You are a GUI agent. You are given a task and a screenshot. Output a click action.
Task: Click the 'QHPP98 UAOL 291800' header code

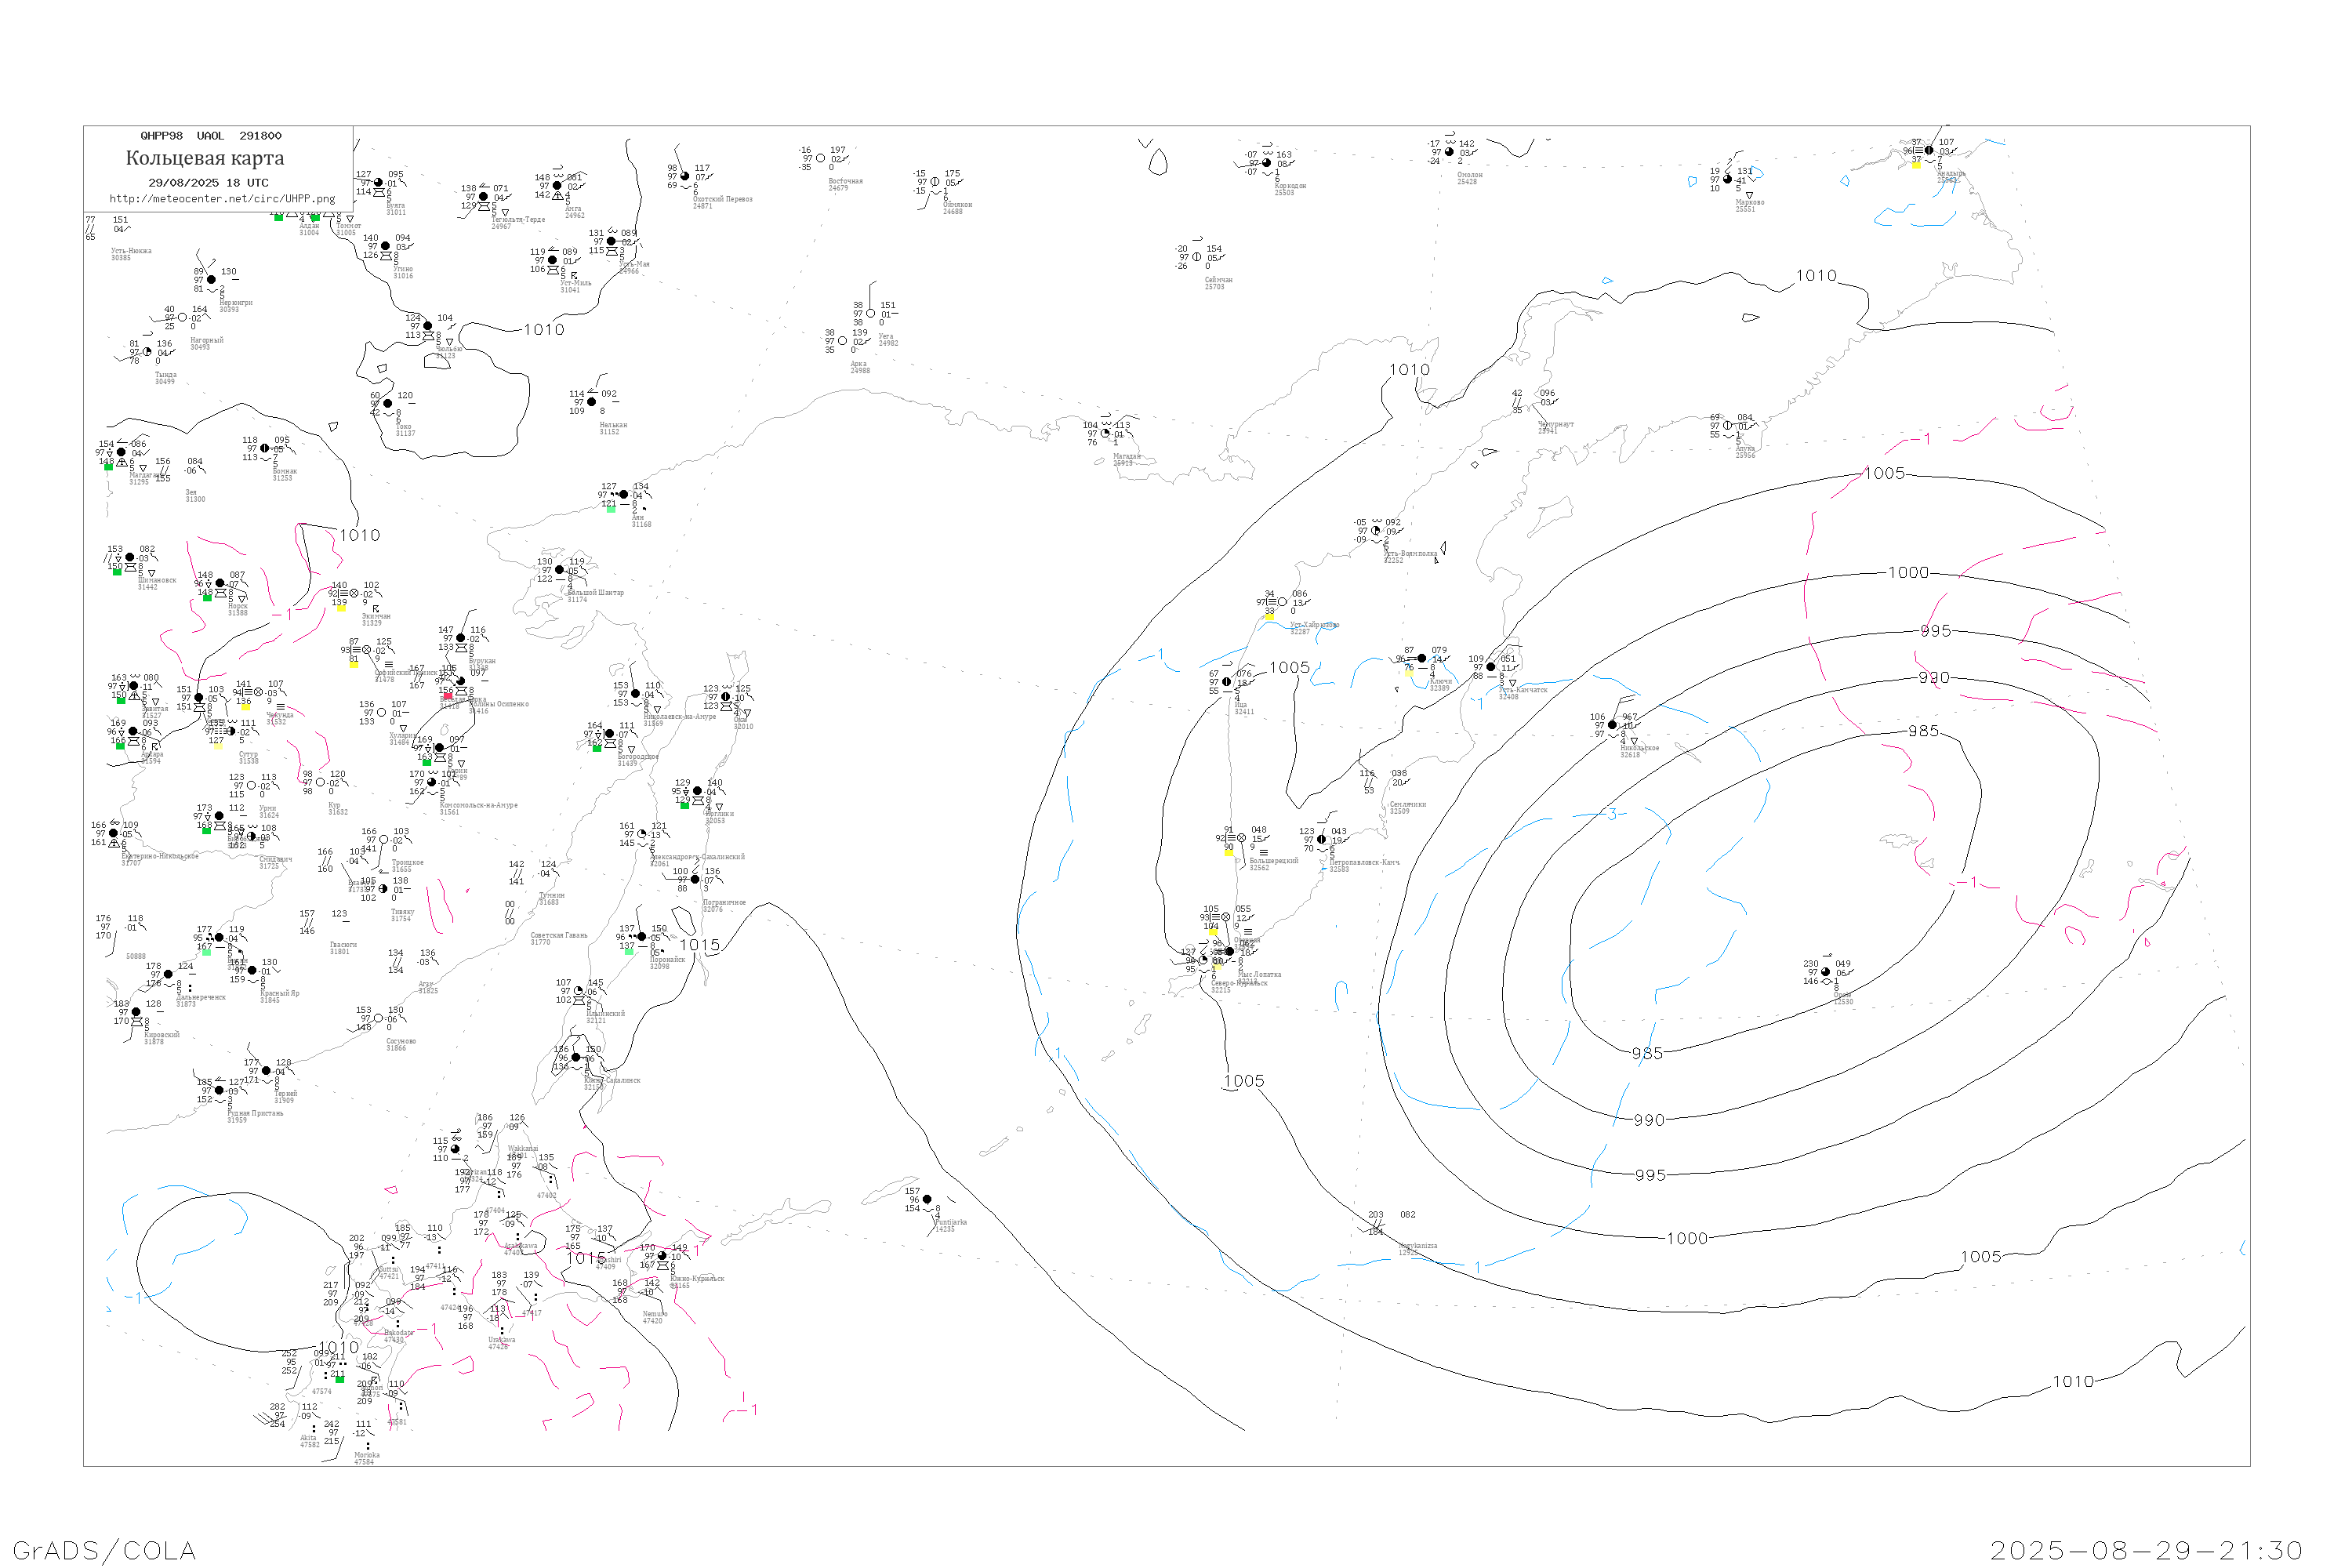[211, 136]
